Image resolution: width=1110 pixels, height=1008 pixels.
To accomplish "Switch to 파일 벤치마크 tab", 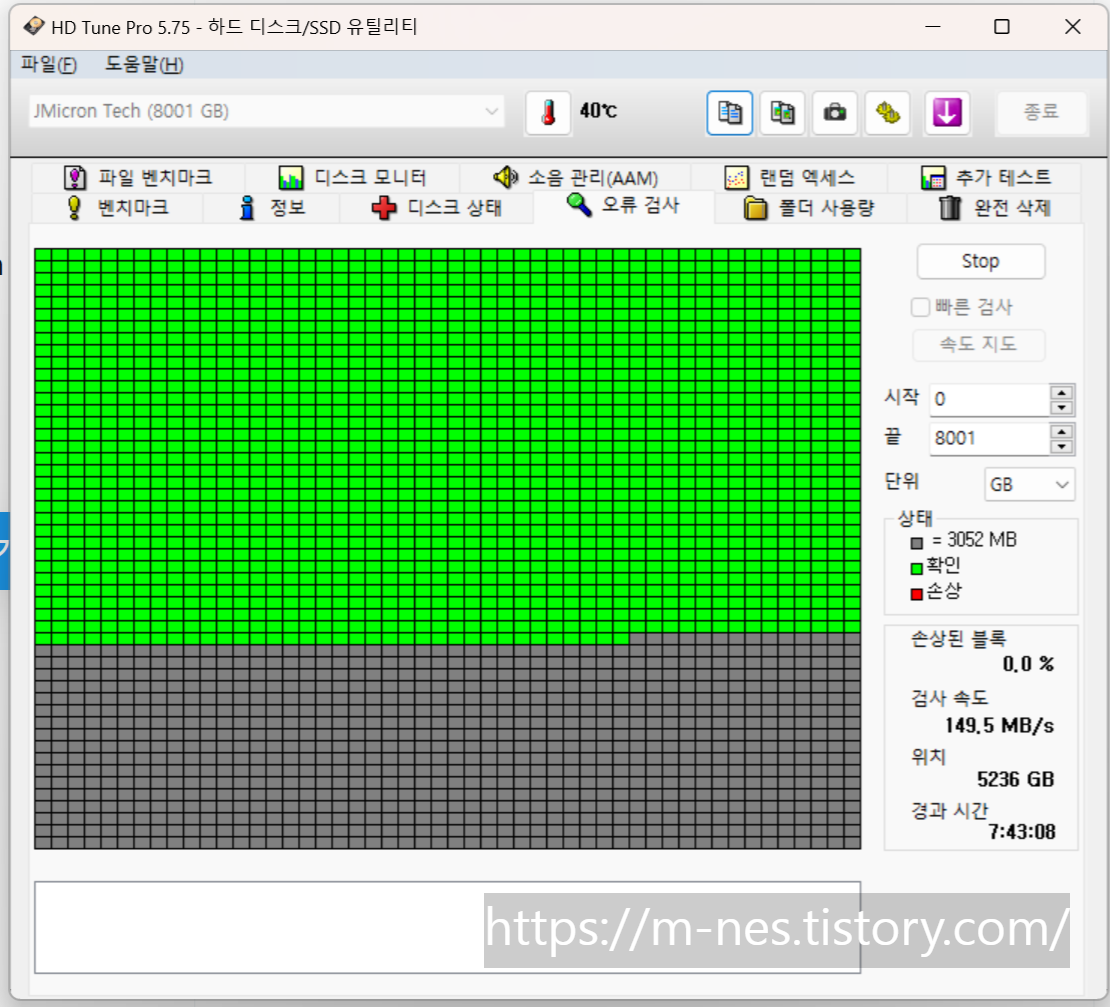I will click(x=138, y=177).
